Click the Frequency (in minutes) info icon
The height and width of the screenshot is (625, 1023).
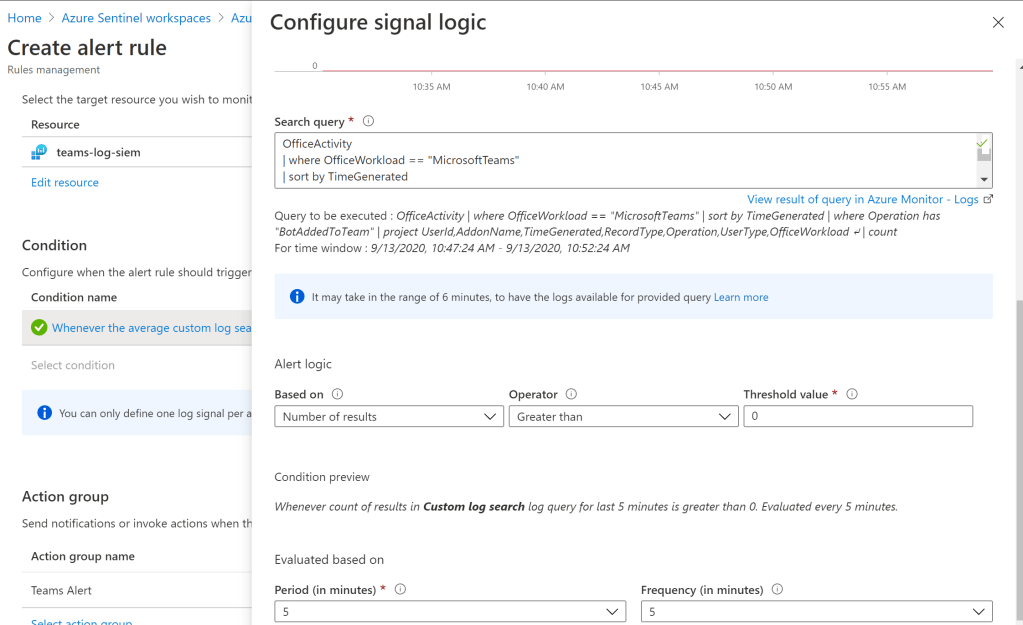[777, 589]
